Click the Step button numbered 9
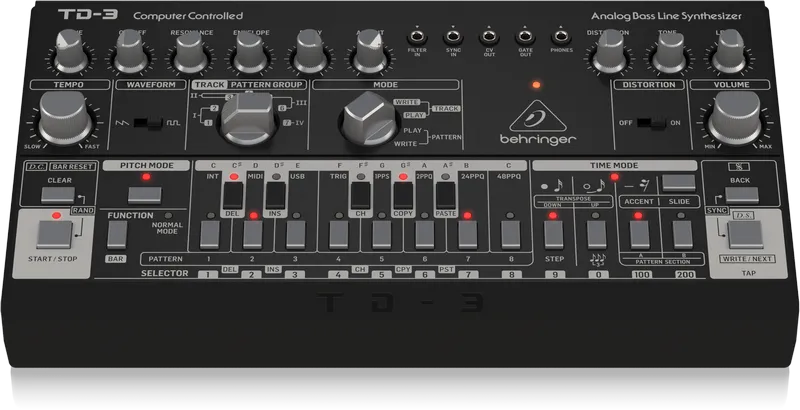 pos(554,235)
